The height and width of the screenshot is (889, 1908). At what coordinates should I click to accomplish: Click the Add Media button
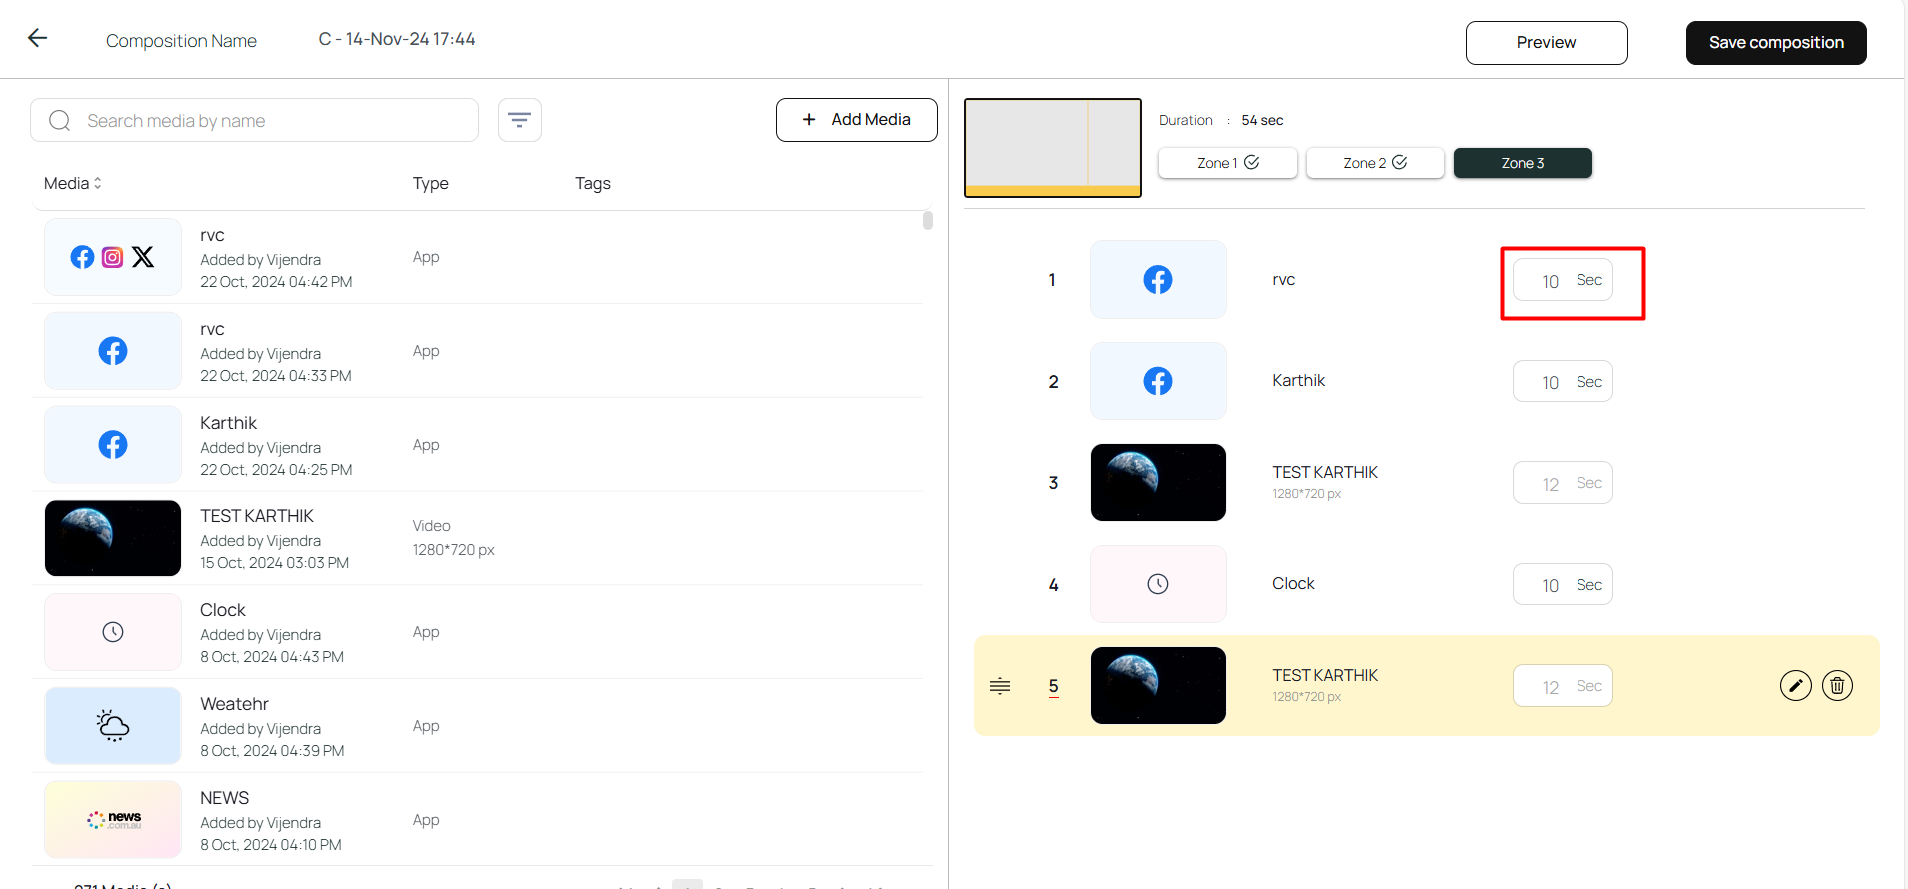pos(856,120)
